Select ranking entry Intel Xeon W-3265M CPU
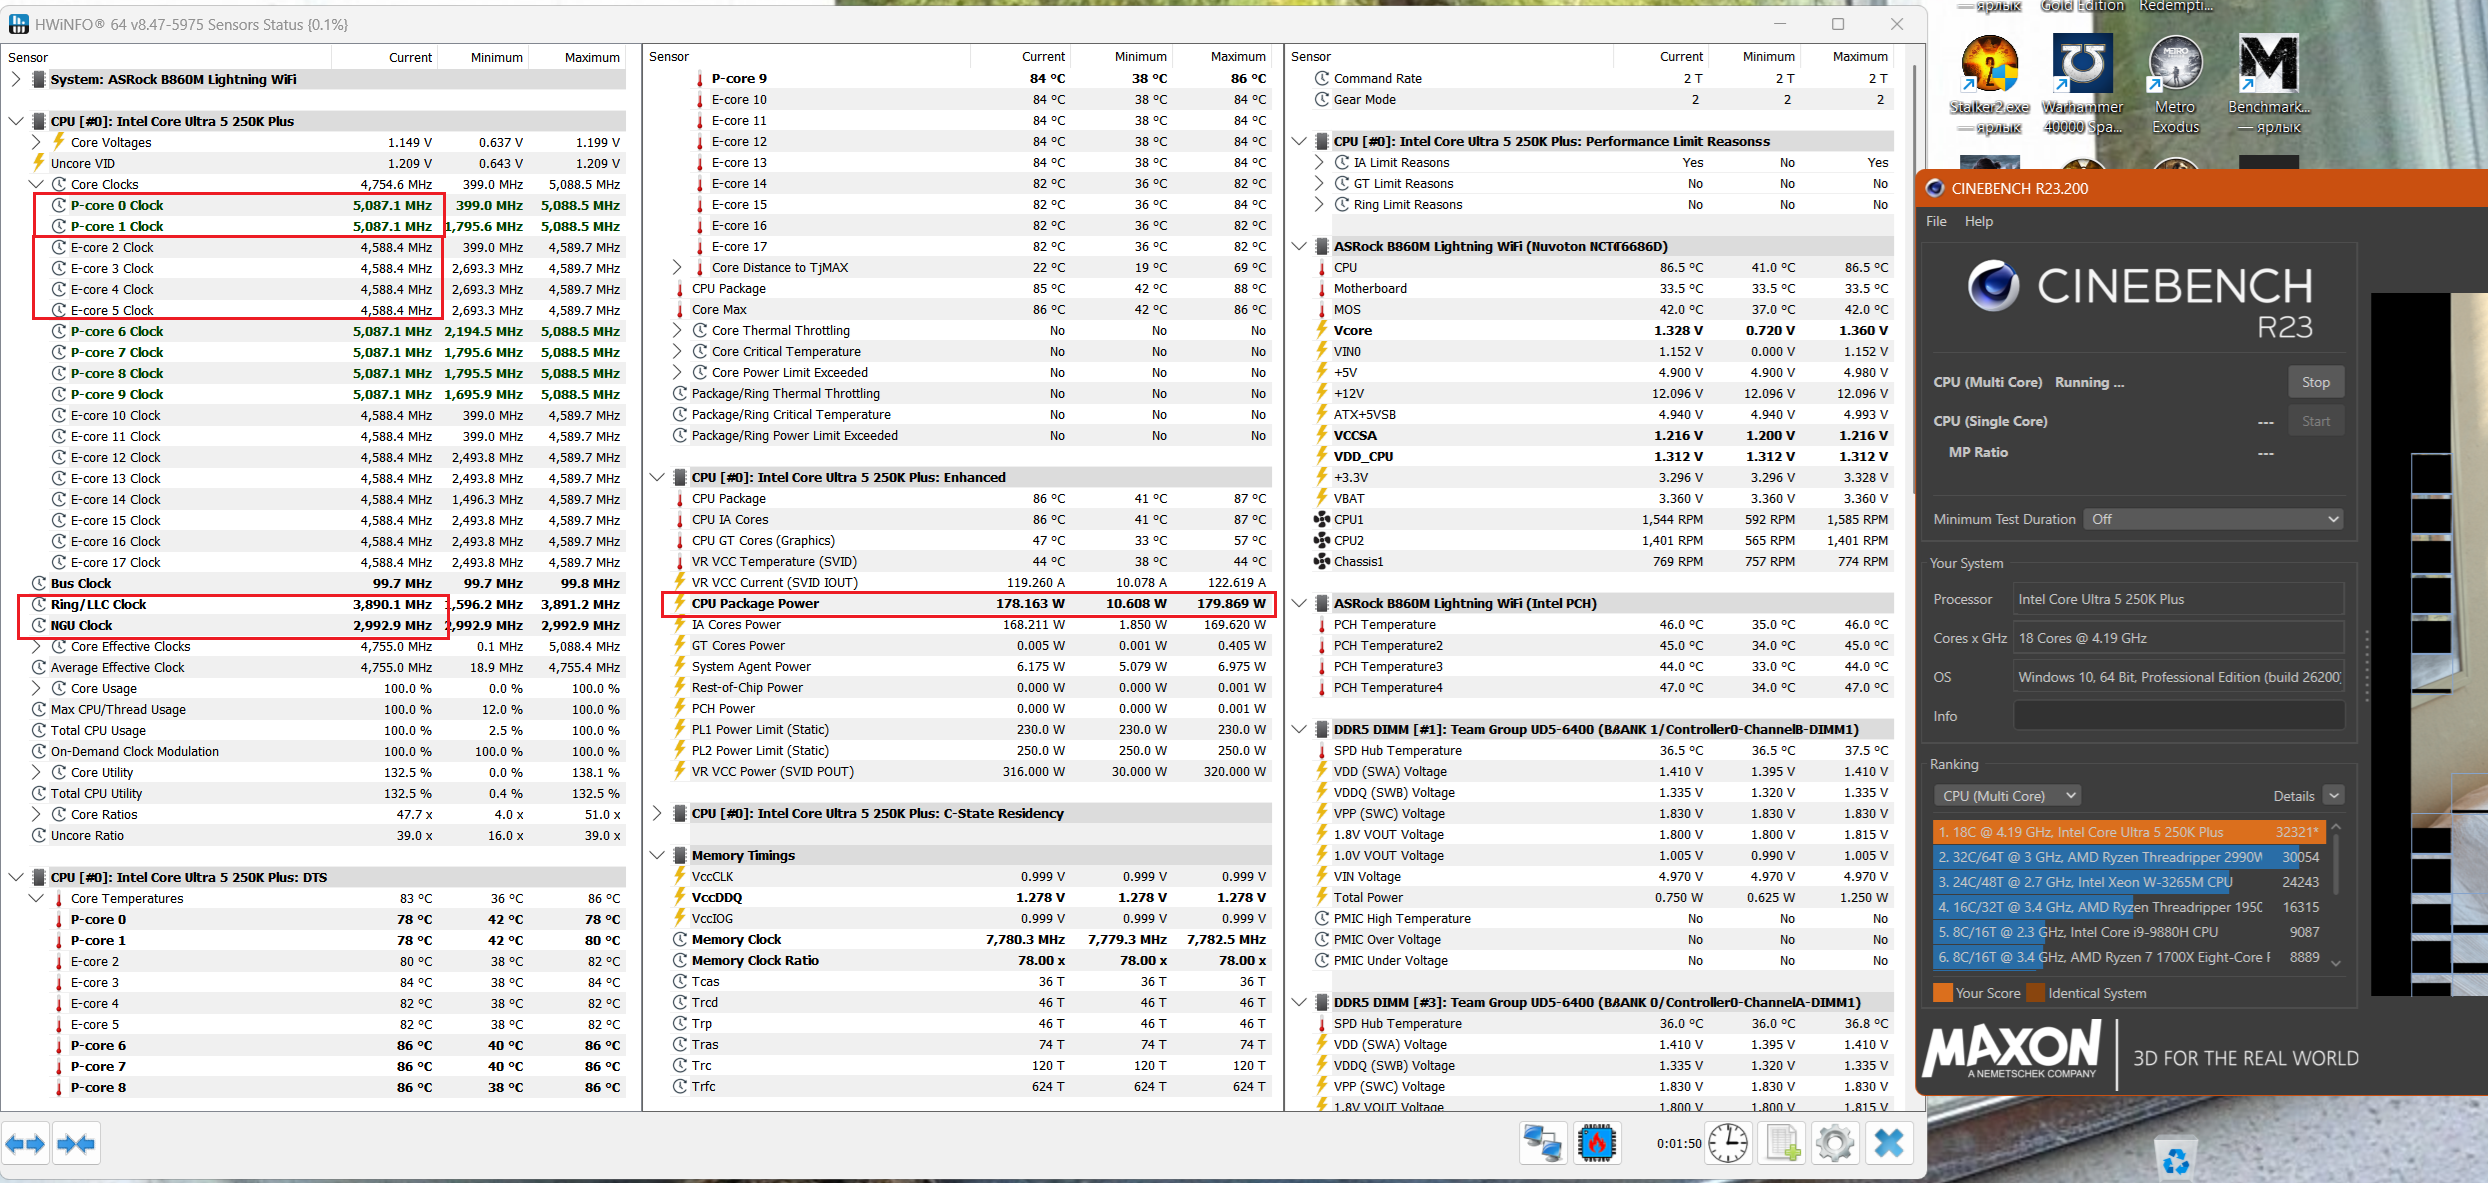This screenshot has width=2488, height=1183. click(2128, 882)
